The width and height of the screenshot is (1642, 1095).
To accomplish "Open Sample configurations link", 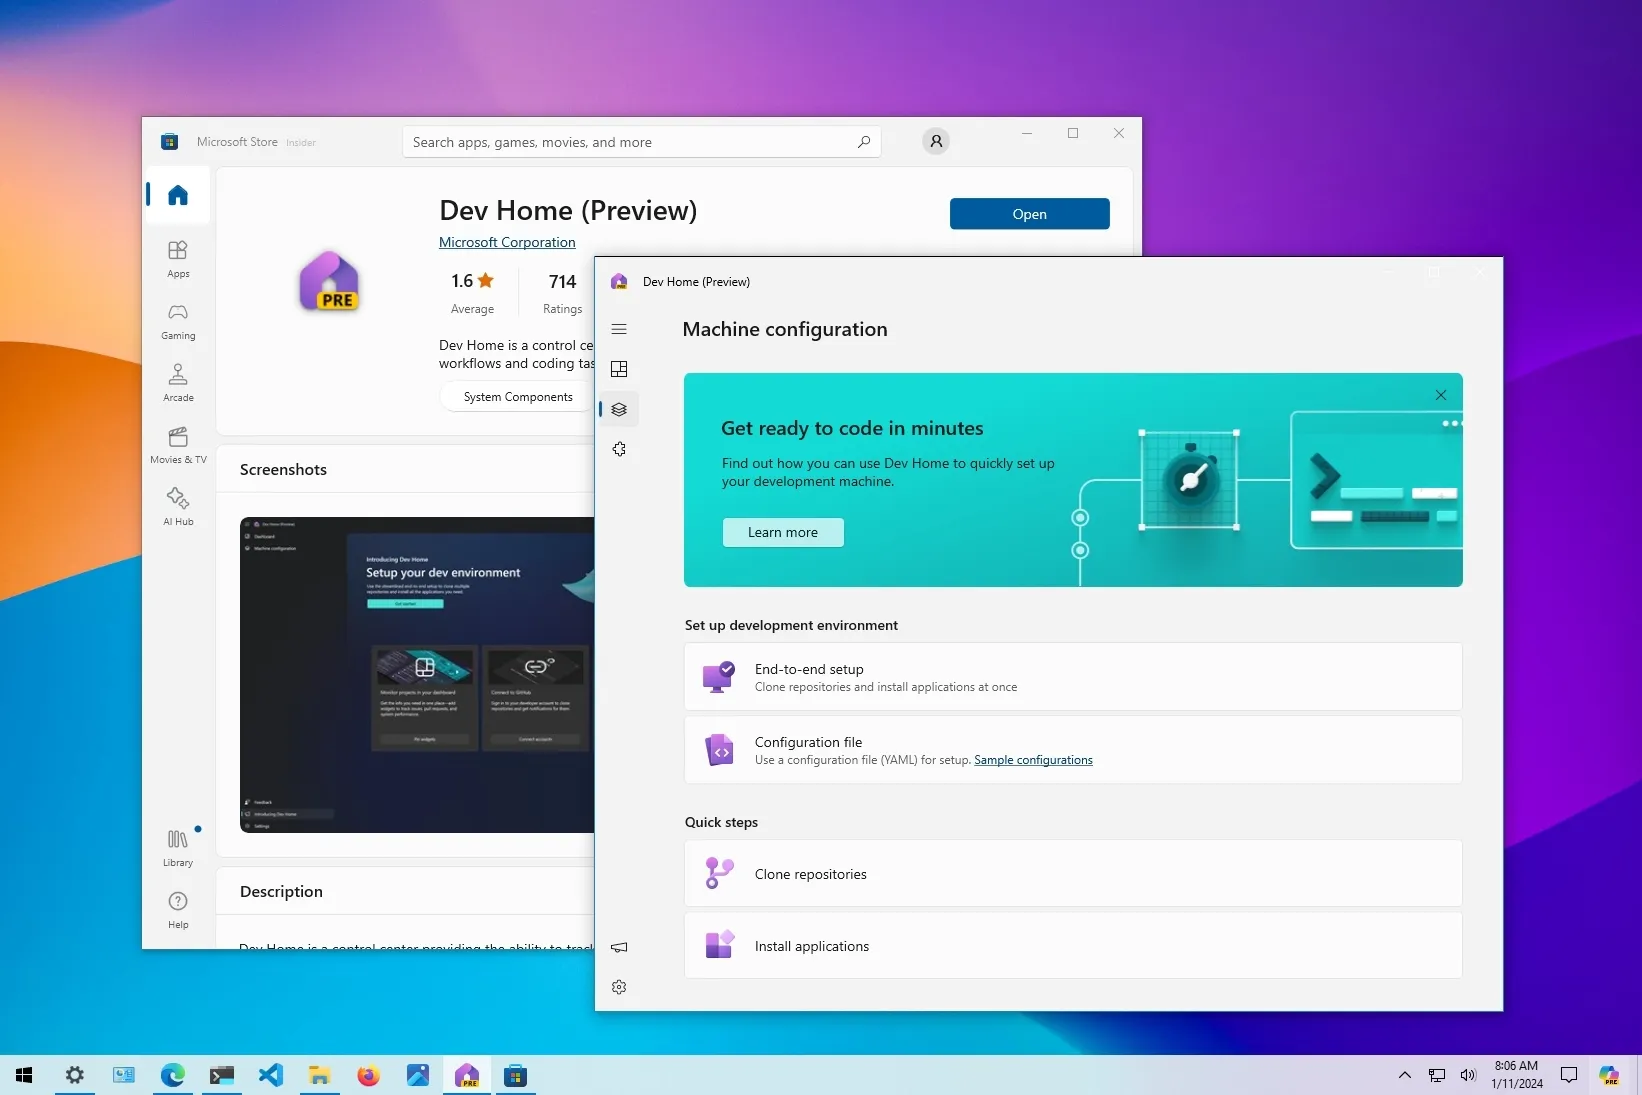I will click(1034, 760).
